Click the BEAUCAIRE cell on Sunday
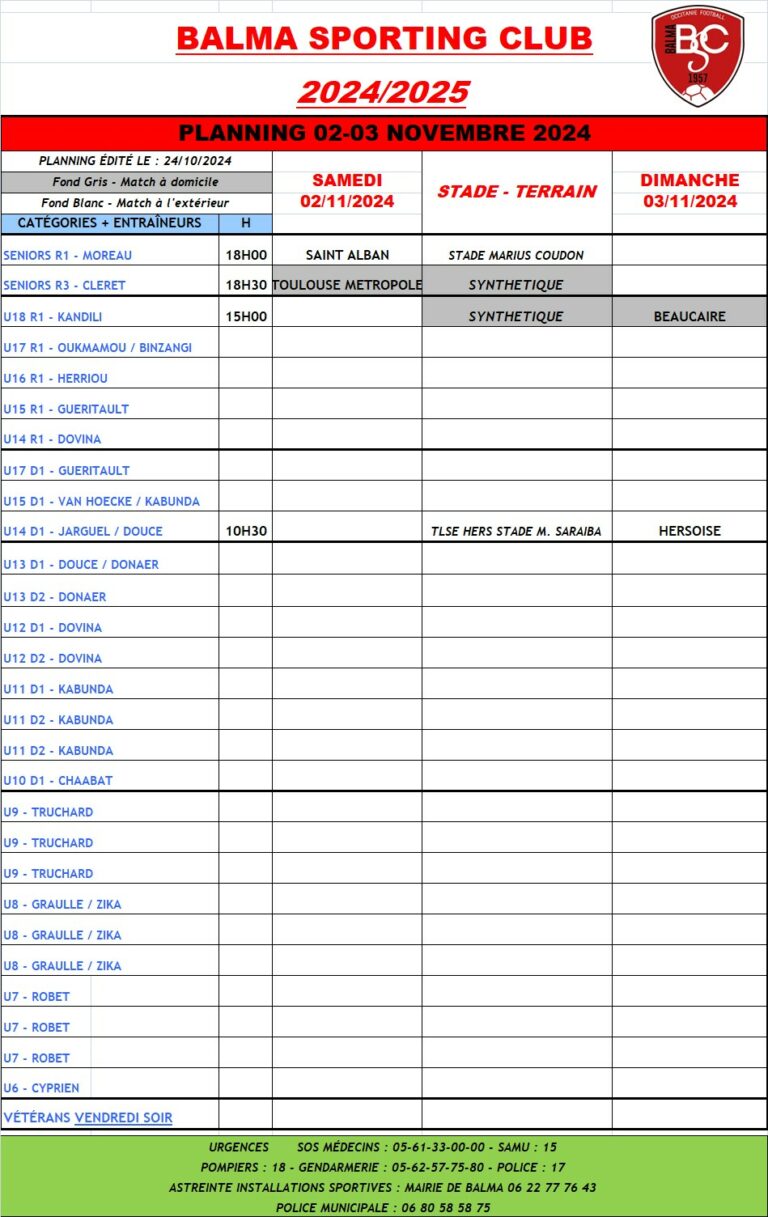The image size is (768, 1217). coord(690,316)
